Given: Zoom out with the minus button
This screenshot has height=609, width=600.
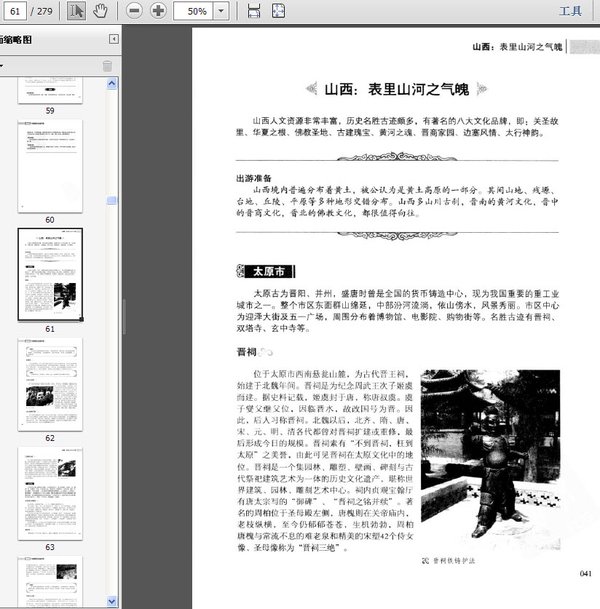Looking at the screenshot, I should [x=134, y=10].
